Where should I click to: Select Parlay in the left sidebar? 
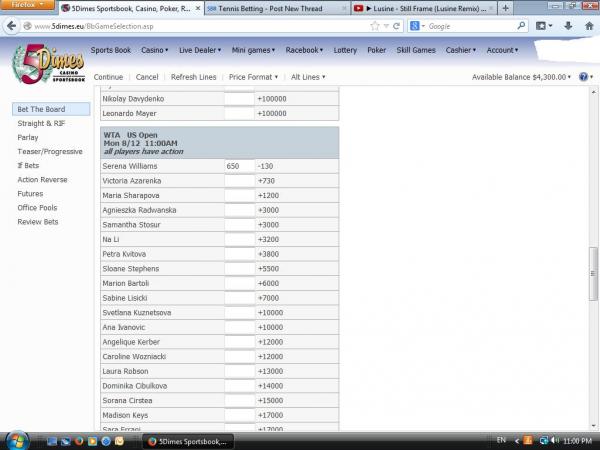pos(28,137)
